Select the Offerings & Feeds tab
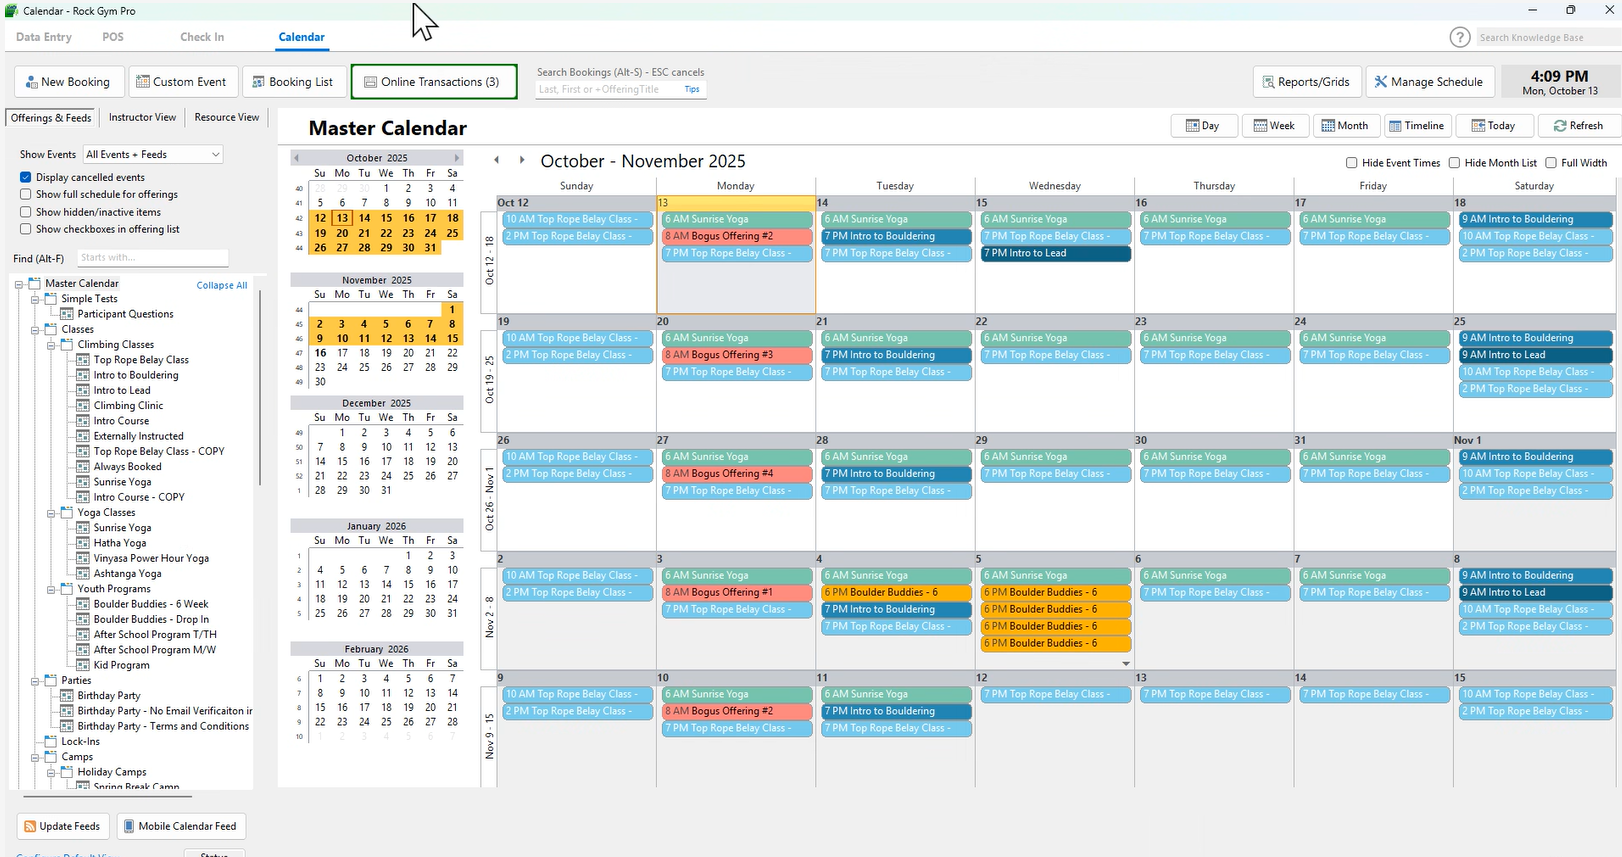Screen dimensions: 1622x857 (x=51, y=118)
